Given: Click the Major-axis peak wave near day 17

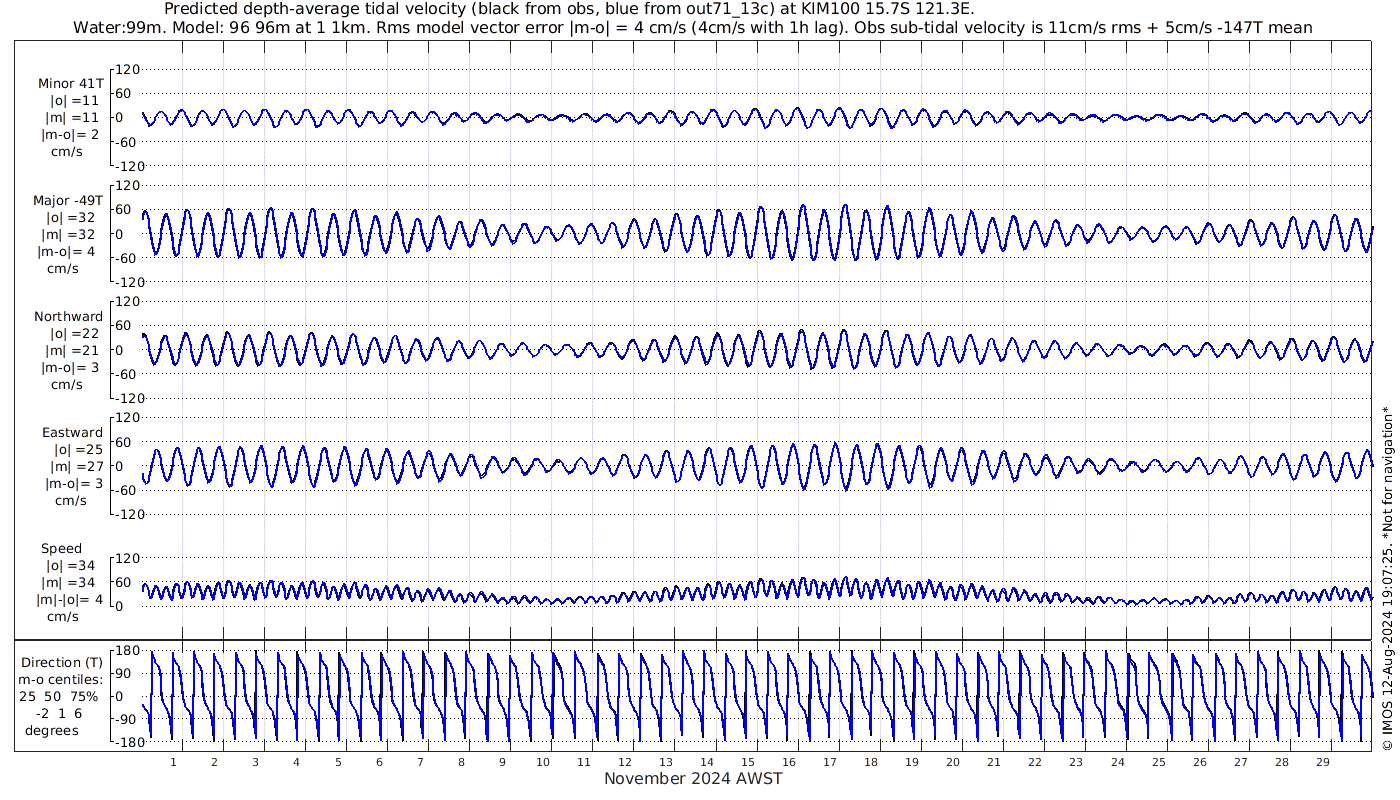Looking at the screenshot, I should coord(845,208).
